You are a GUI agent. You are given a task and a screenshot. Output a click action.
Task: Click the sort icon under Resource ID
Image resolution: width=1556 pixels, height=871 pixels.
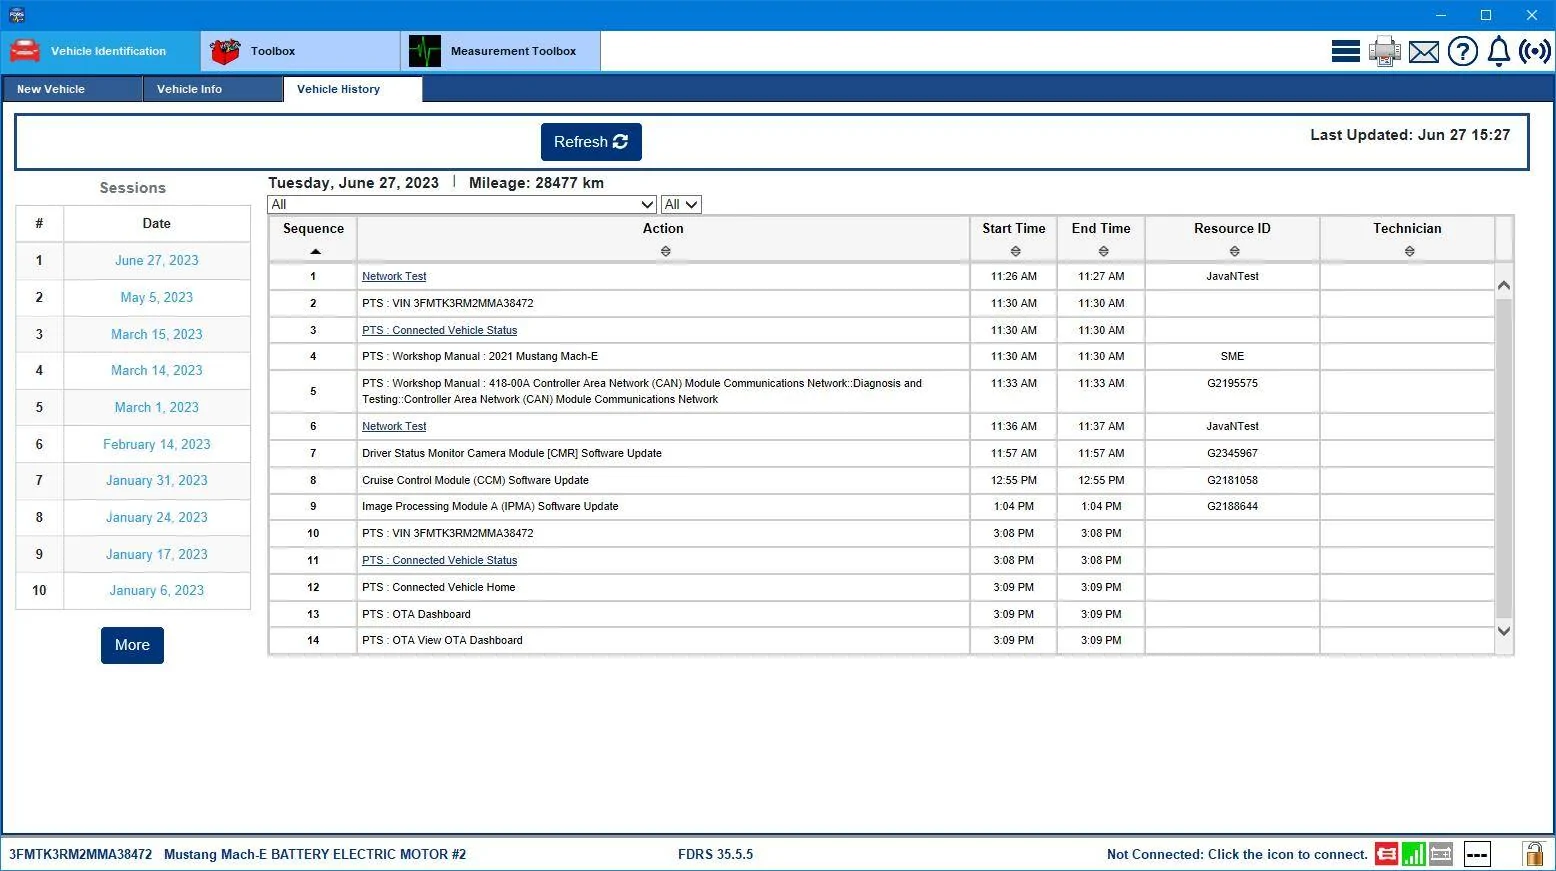tap(1234, 251)
